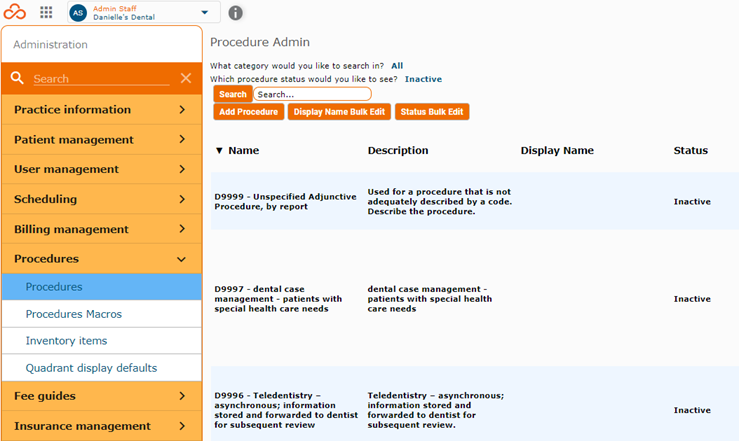Expand the Billing management section

pyautogui.click(x=102, y=229)
